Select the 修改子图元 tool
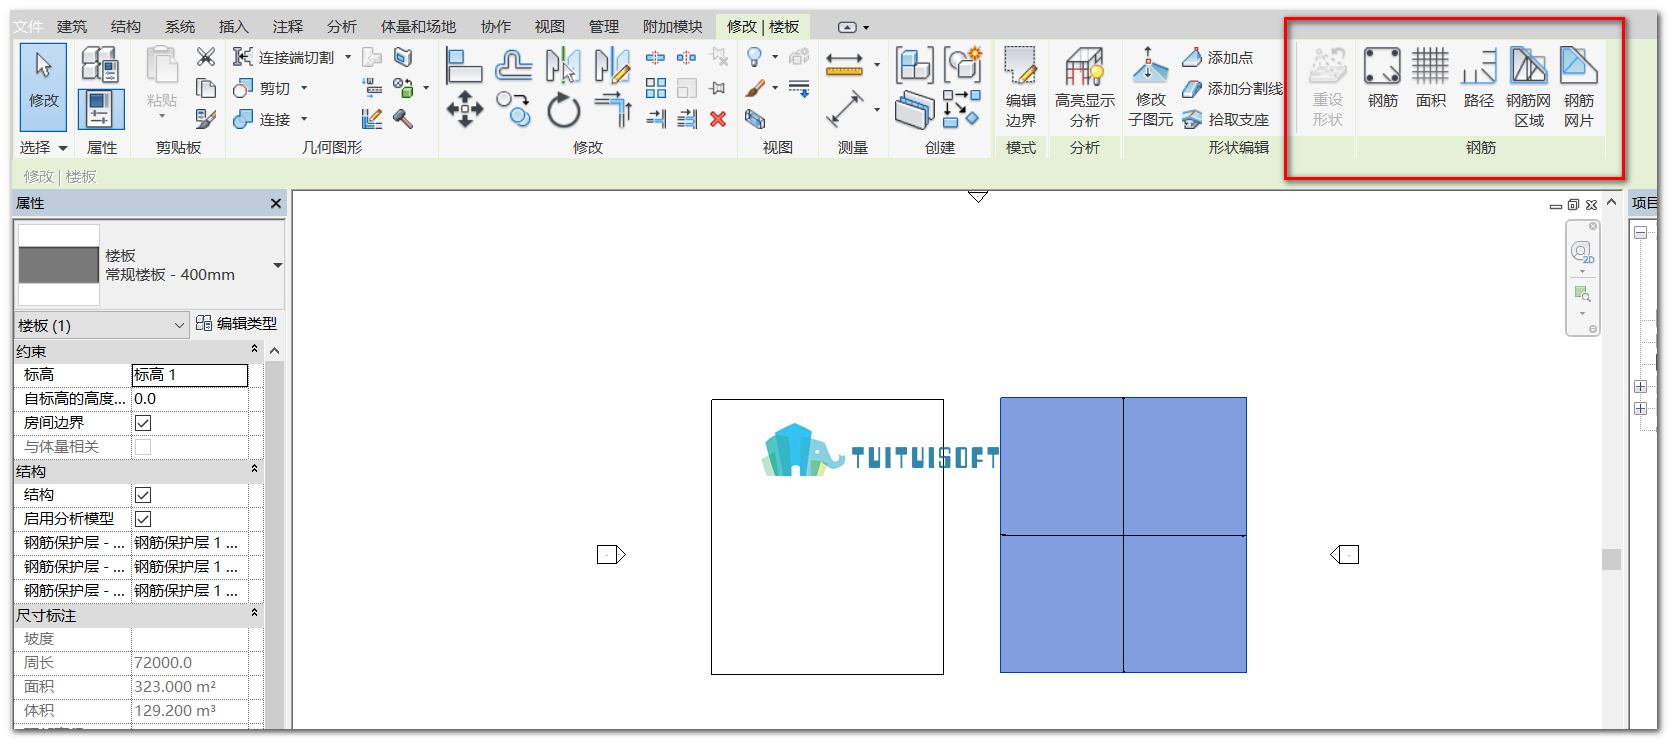This screenshot has width=1668, height=740. (1150, 87)
